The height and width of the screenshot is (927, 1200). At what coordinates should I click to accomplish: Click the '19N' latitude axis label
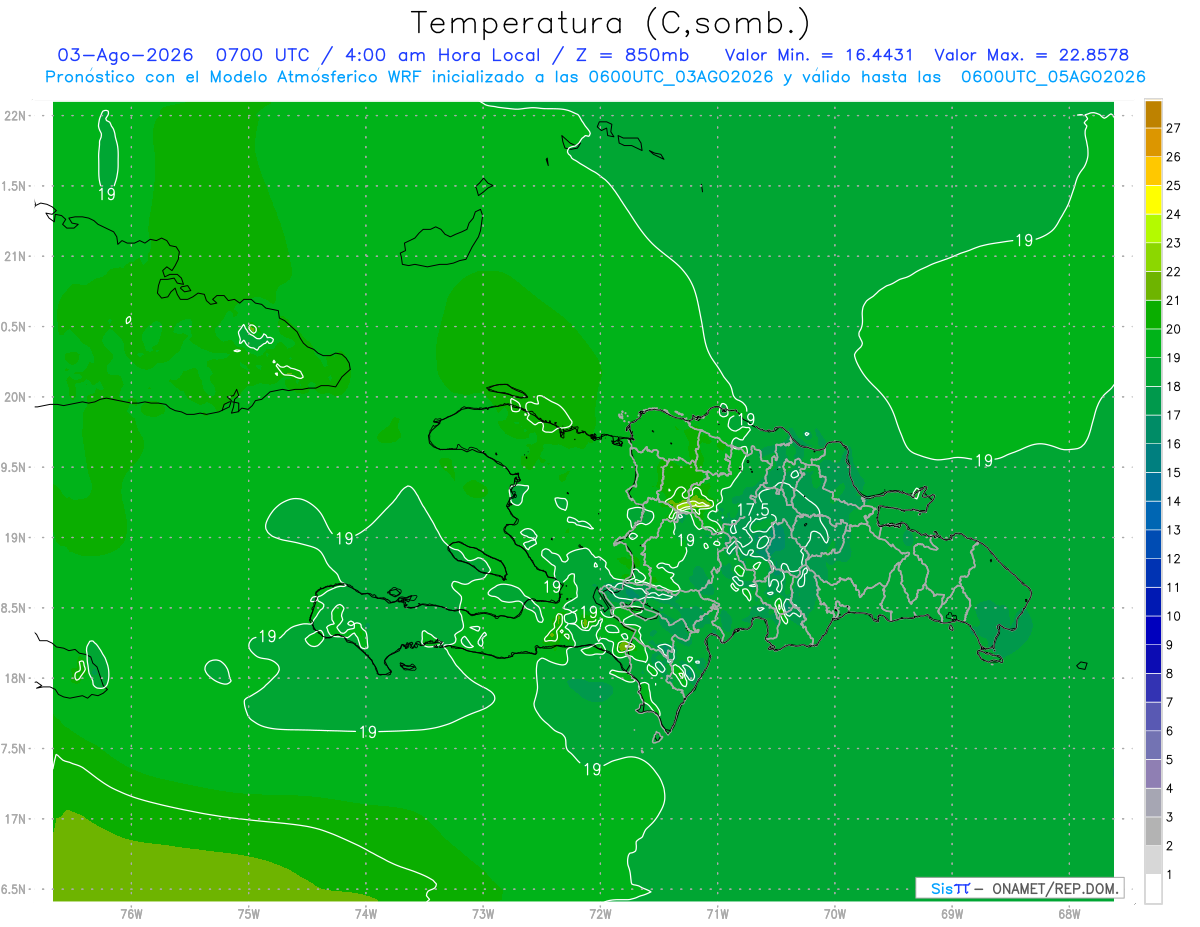(x=16, y=537)
